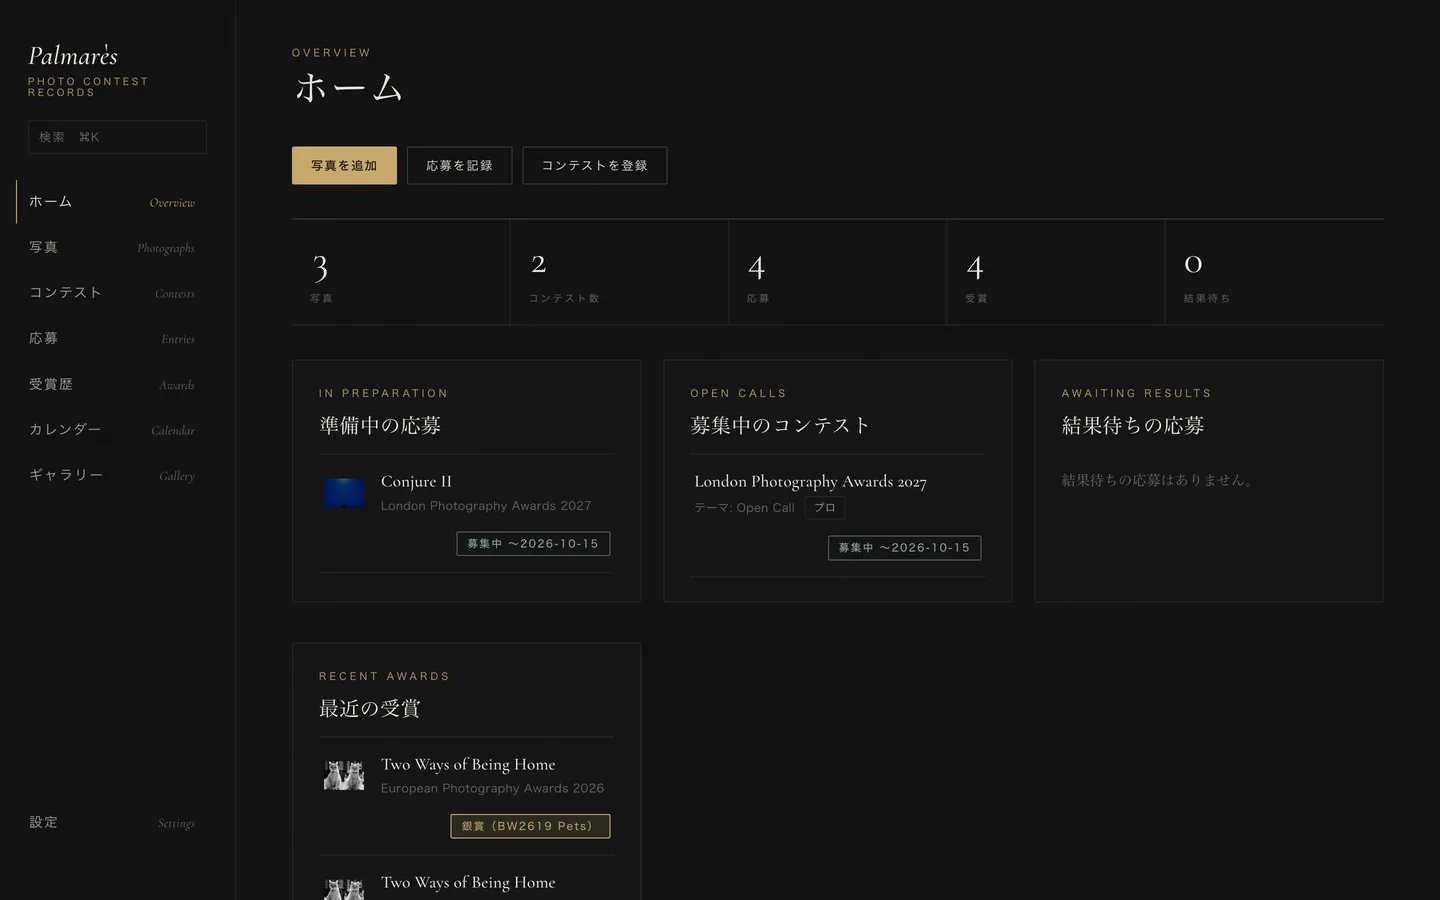Click contest name under Conjure II
The width and height of the screenshot is (1440, 900).
pyautogui.click(x=486, y=506)
